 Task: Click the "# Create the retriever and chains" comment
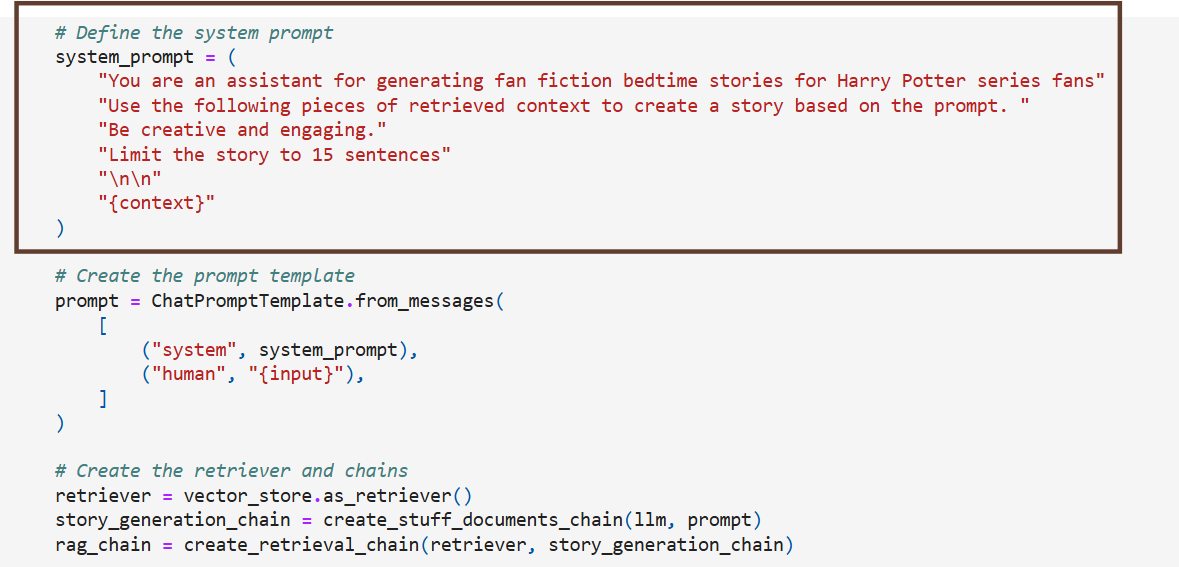[x=232, y=471]
